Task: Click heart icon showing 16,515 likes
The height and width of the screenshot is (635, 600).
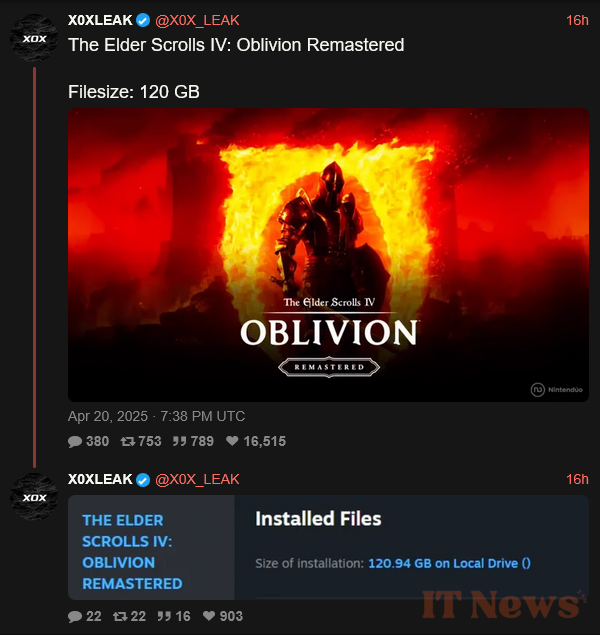Action: pos(232,441)
